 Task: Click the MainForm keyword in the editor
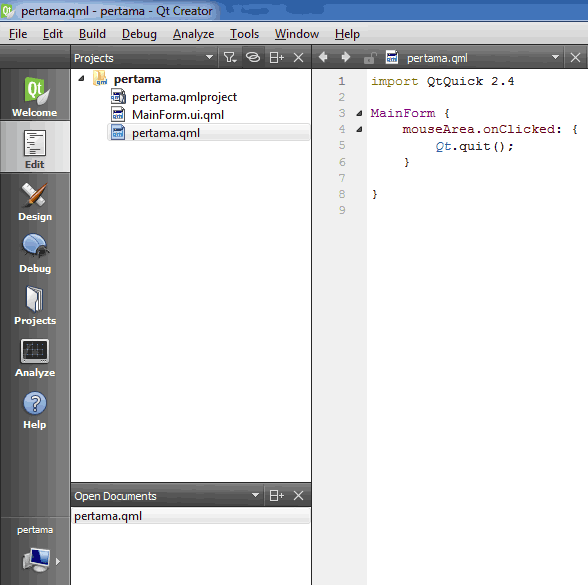point(403,113)
